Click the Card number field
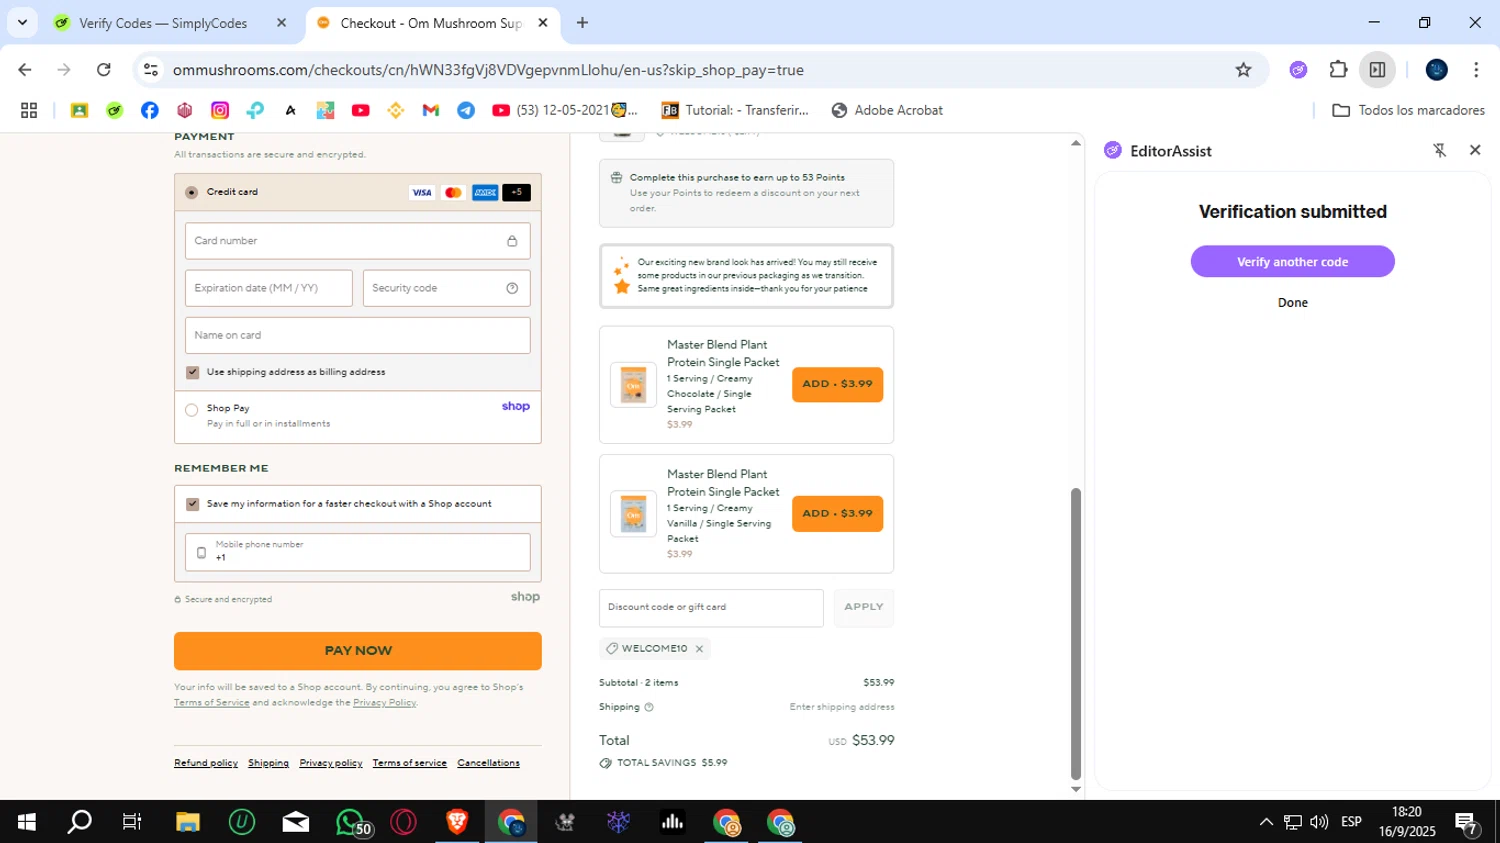 (357, 241)
